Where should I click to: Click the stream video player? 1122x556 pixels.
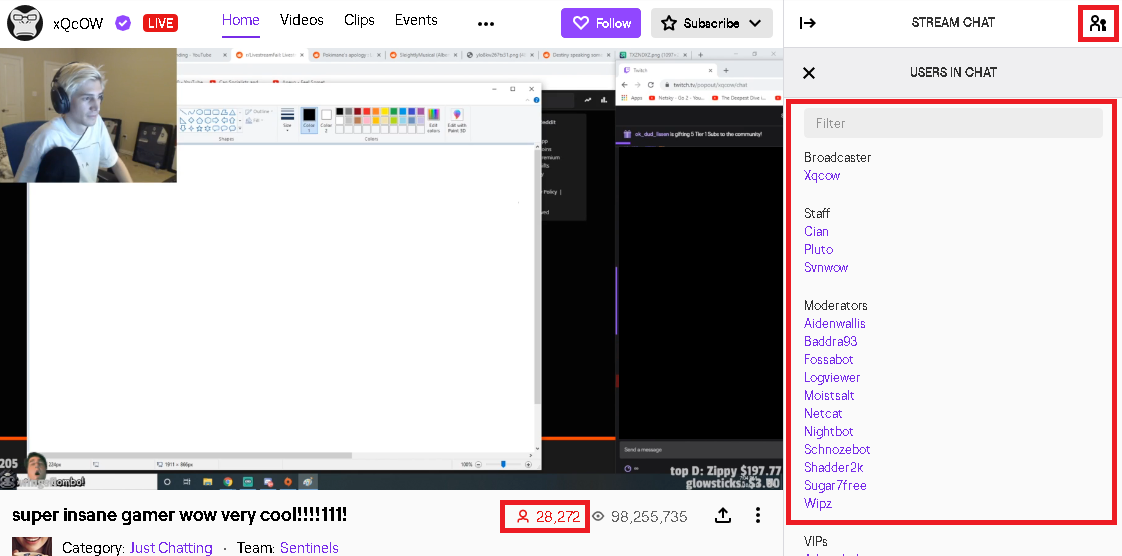[x=391, y=269]
